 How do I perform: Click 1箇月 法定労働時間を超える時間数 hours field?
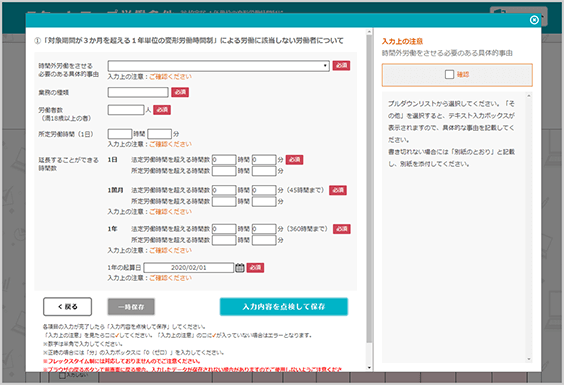pos(224,190)
